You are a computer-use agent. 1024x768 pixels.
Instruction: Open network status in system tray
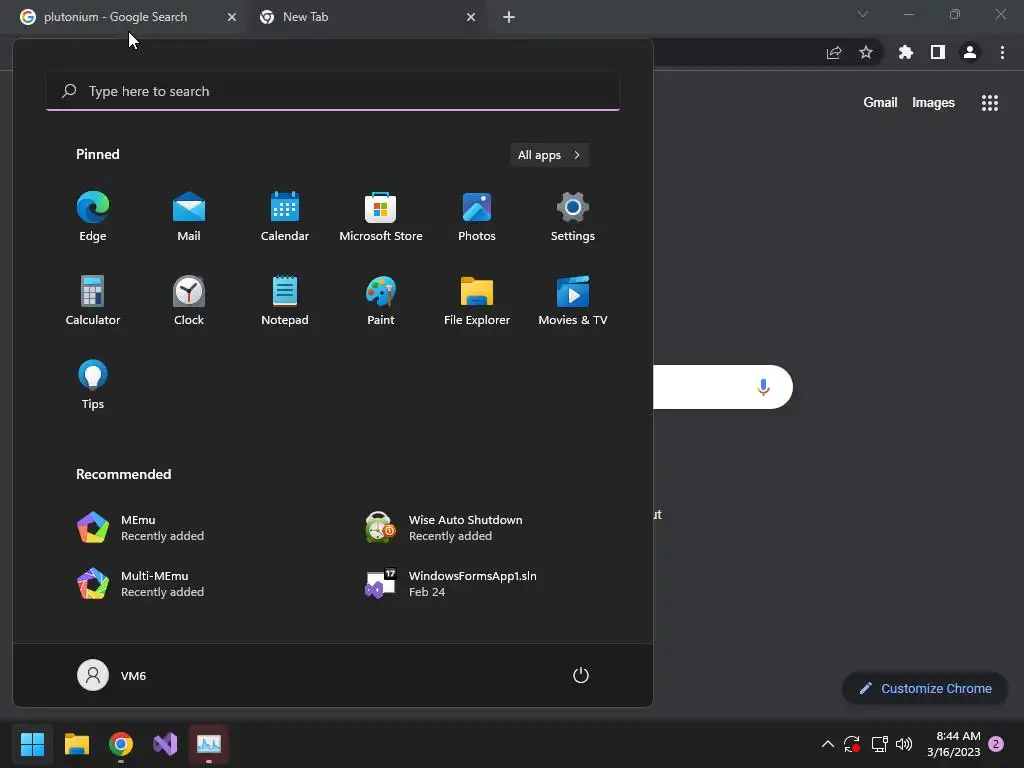tap(880, 744)
